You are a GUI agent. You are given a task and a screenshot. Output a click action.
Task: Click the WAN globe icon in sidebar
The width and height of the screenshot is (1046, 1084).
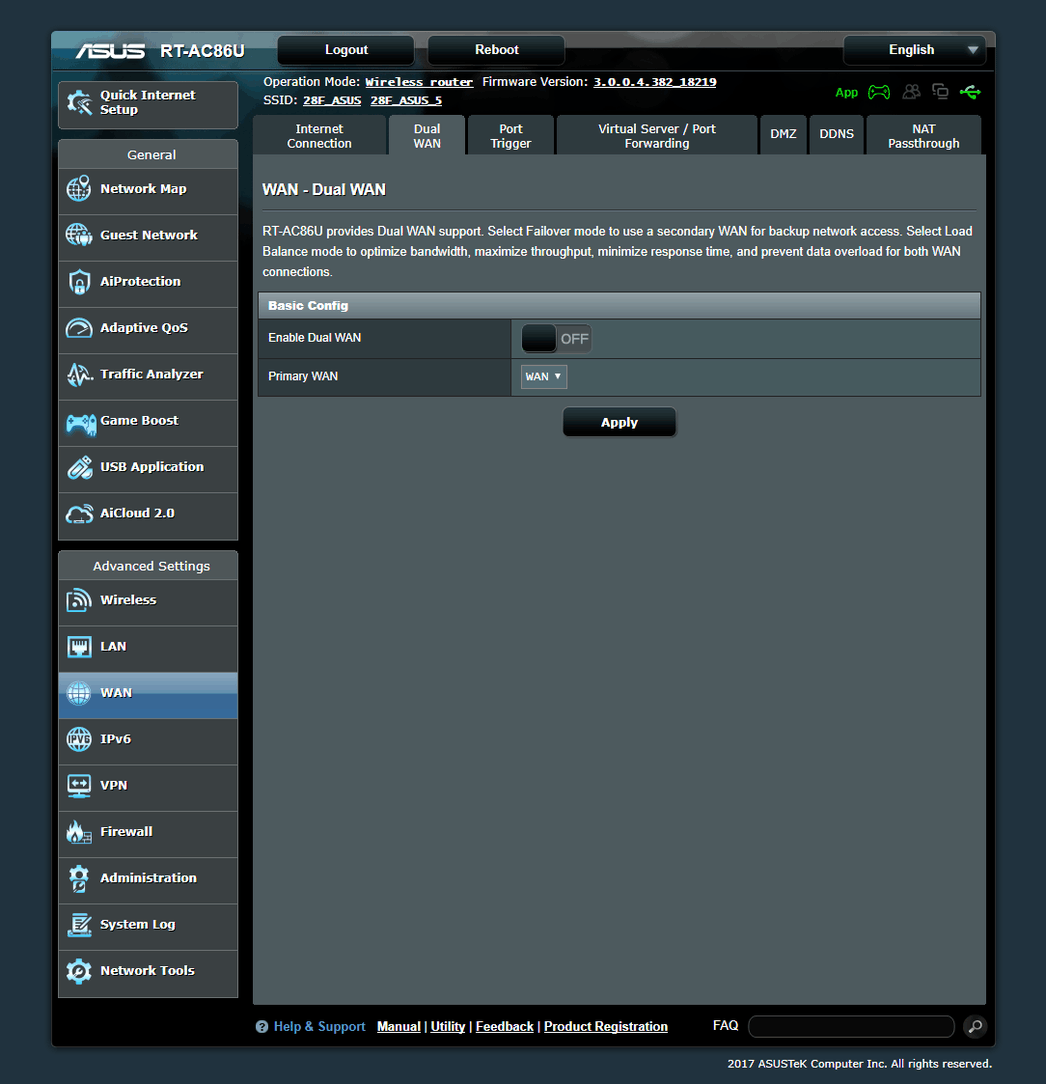(79, 693)
